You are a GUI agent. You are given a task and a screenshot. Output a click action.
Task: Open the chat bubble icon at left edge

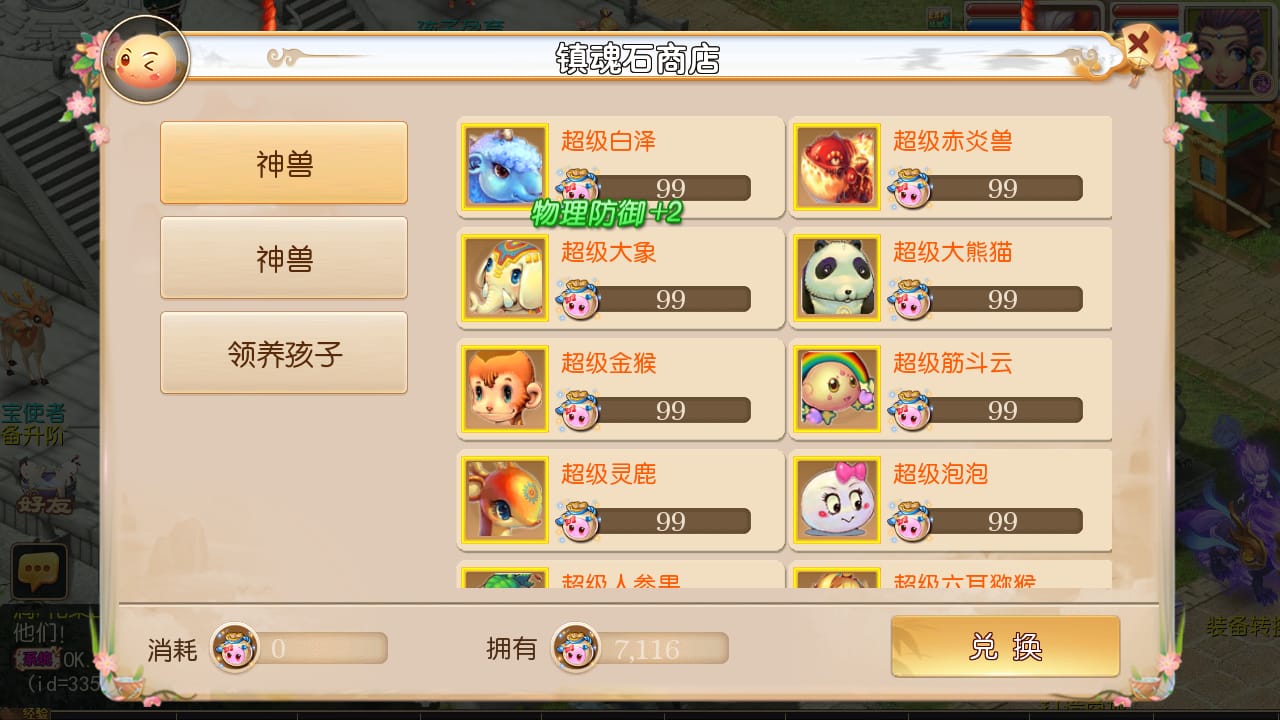point(39,572)
